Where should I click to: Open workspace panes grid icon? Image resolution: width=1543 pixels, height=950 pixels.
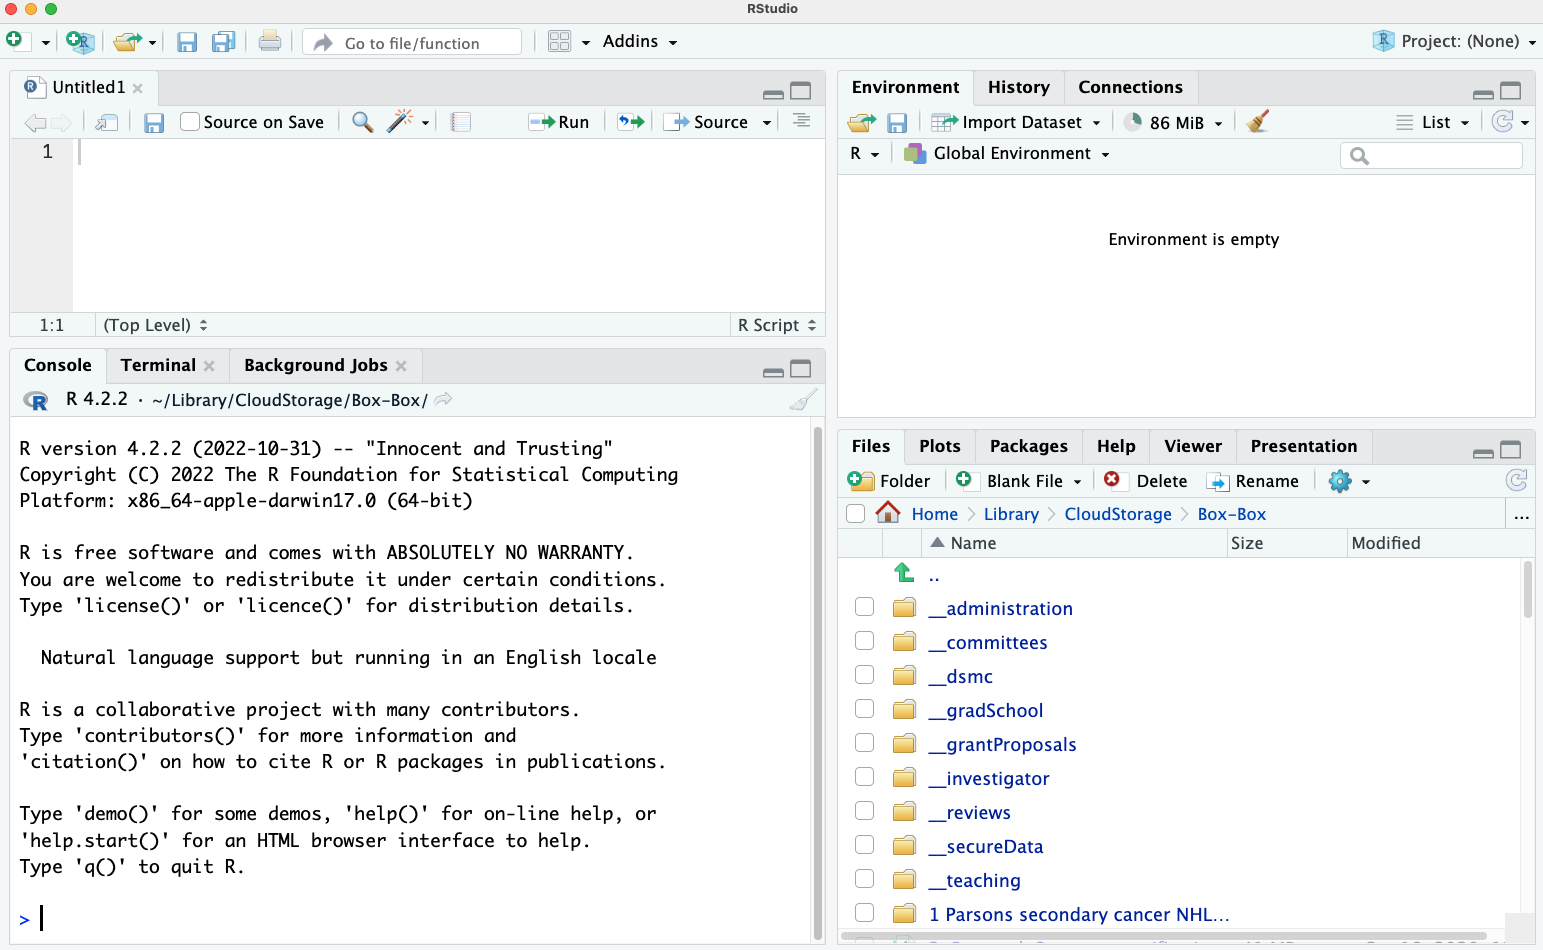coord(559,41)
